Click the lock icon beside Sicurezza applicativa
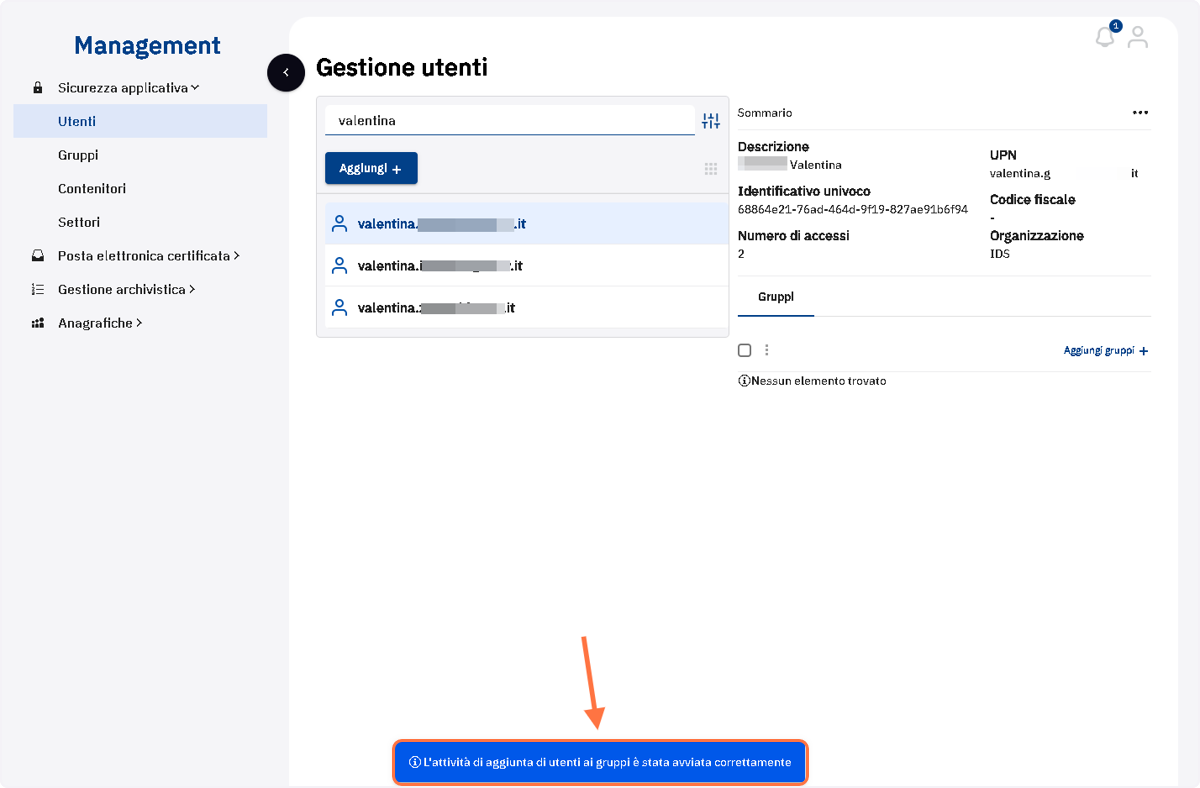1200x788 pixels. [38, 88]
